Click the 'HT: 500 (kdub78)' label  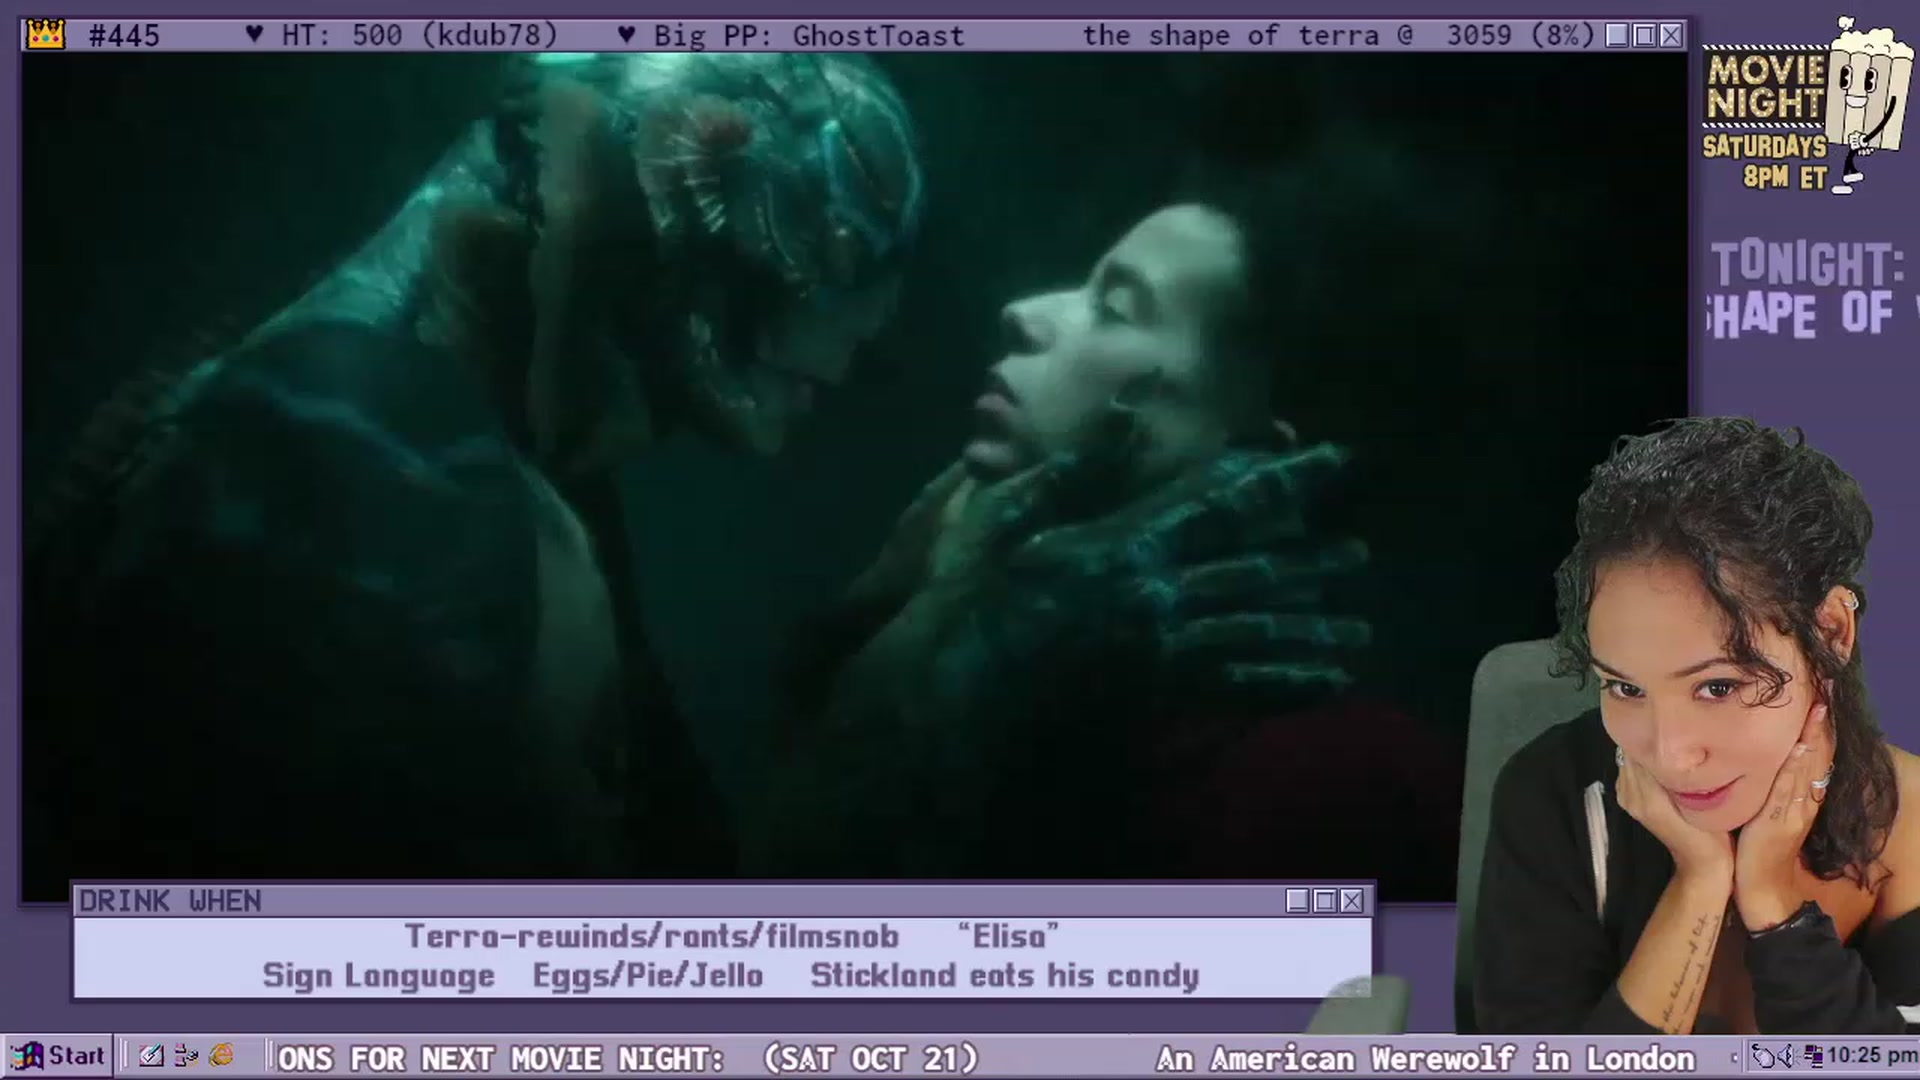[419, 36]
